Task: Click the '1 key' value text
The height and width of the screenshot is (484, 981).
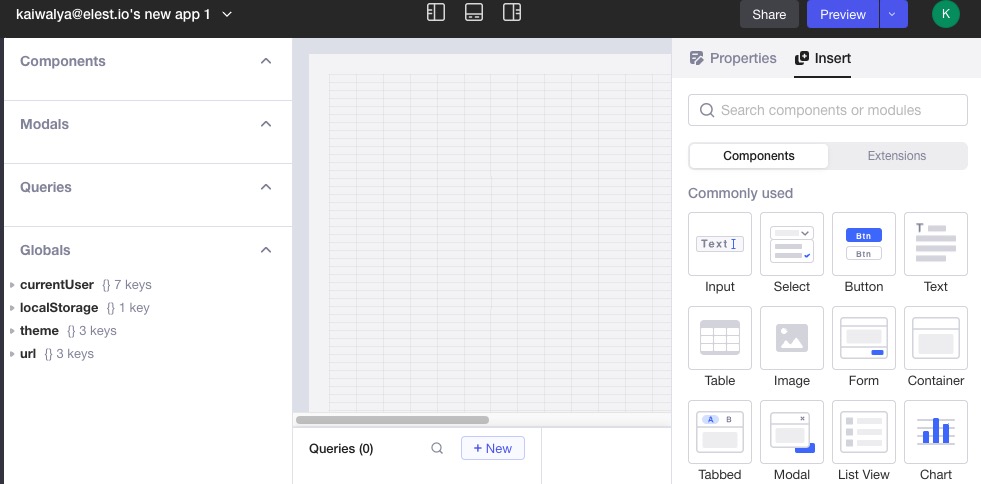Action: (134, 308)
